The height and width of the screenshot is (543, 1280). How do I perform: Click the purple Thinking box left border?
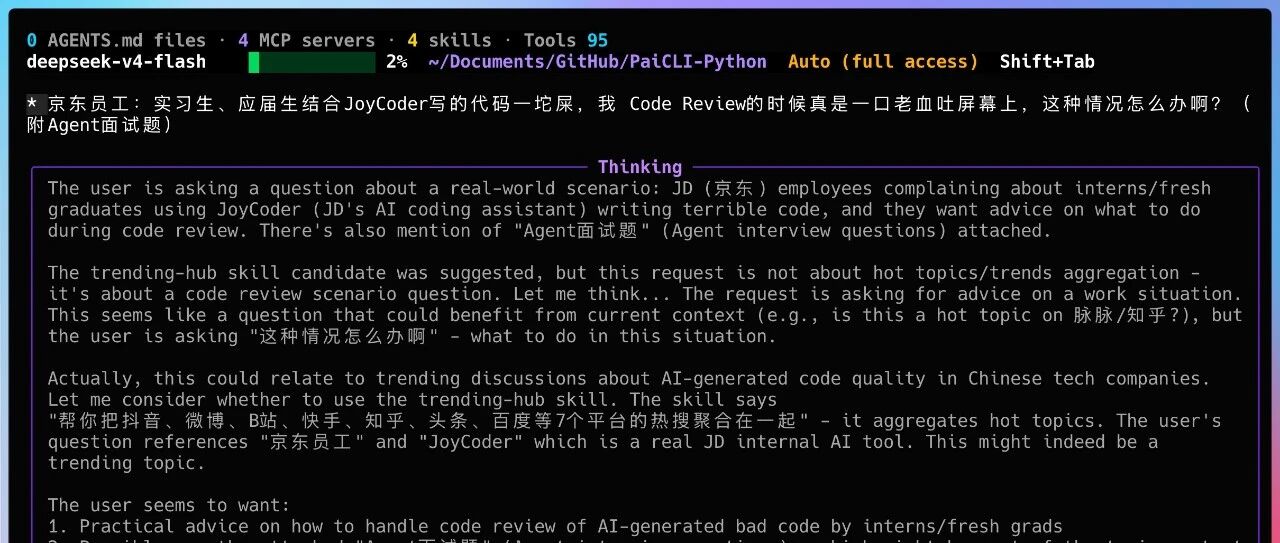(x=32, y=355)
